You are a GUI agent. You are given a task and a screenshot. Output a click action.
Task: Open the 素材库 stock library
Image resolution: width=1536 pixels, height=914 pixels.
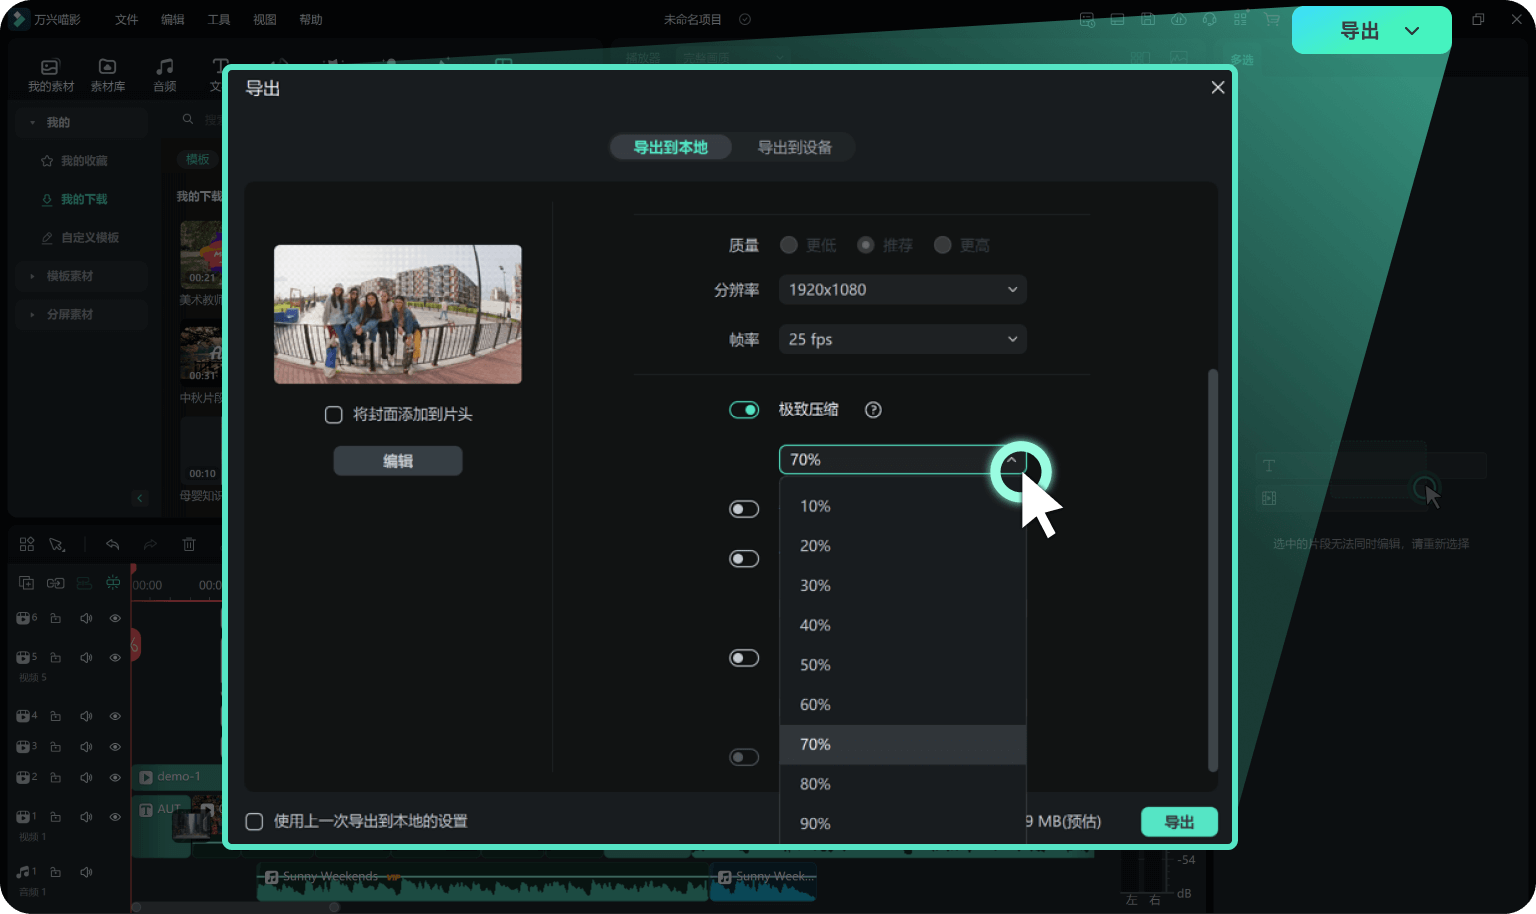point(107,74)
